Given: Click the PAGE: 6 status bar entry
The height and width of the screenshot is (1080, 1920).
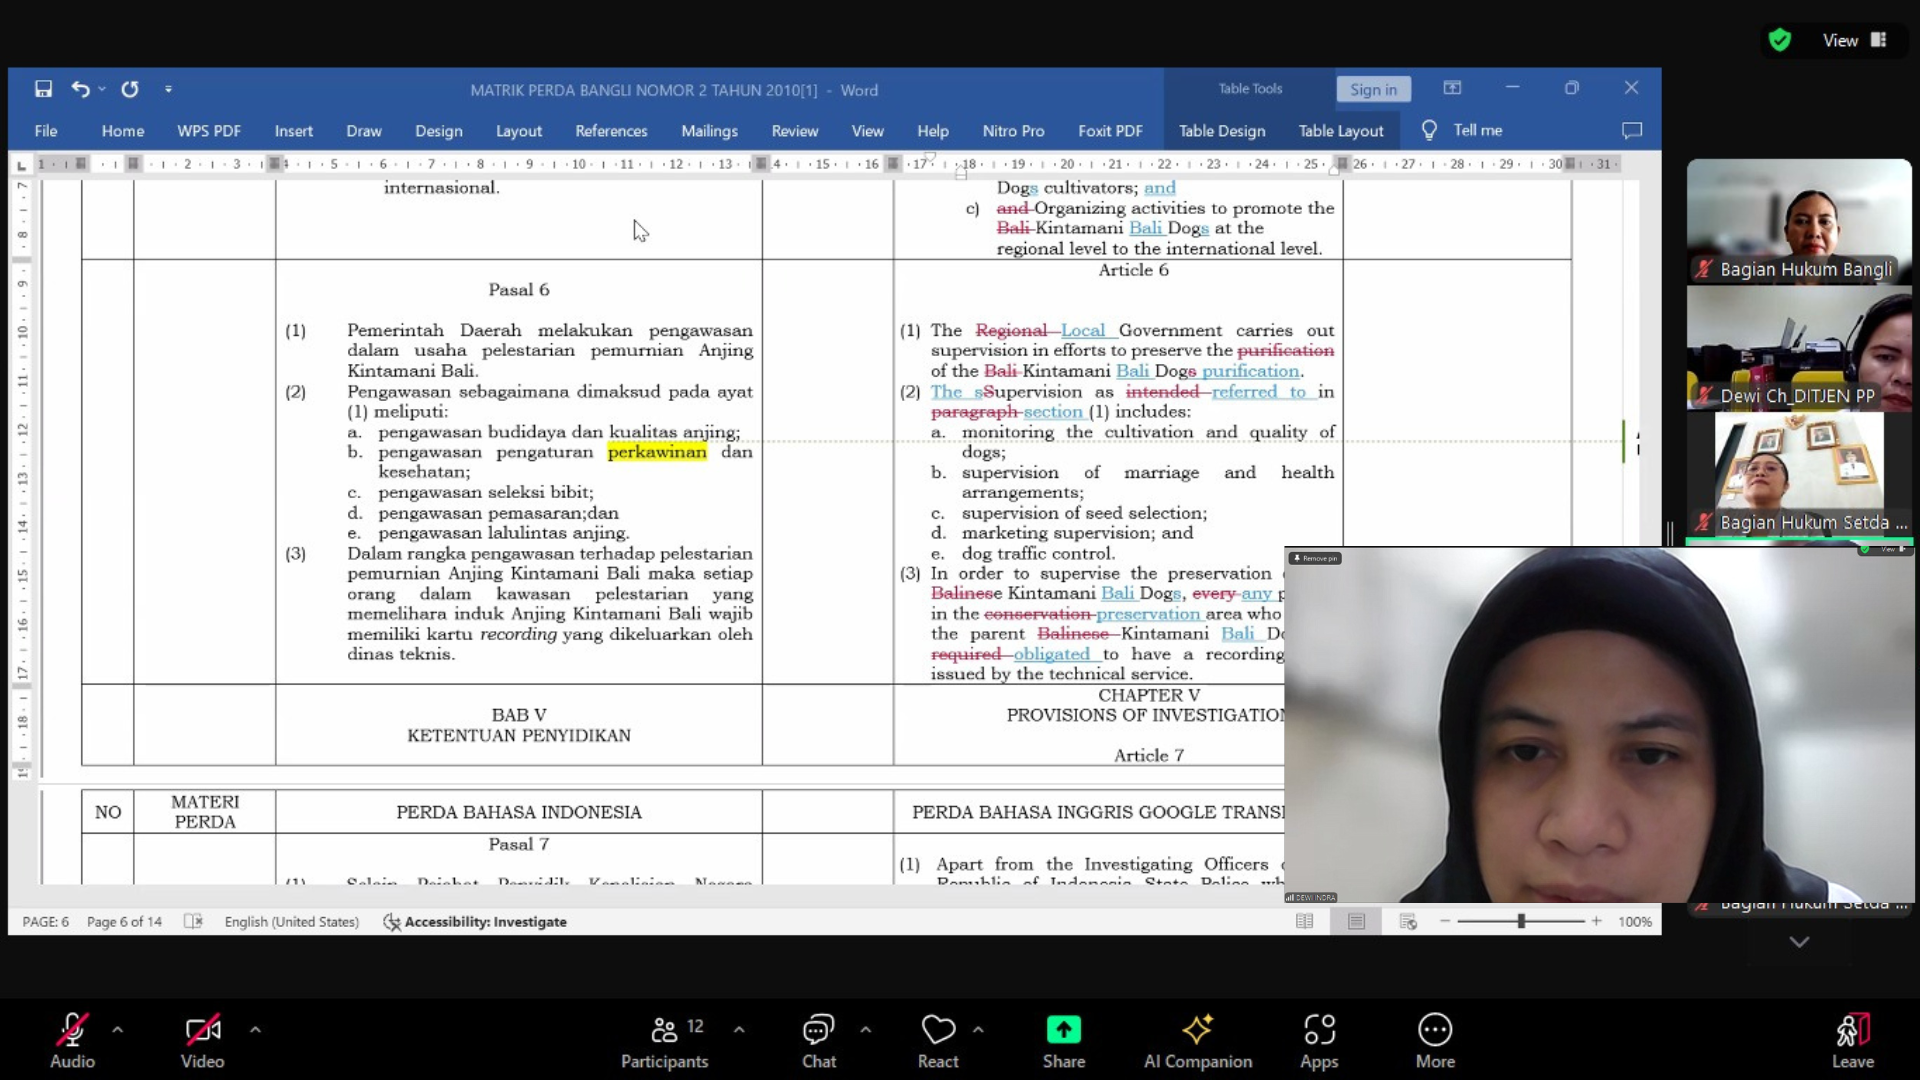Looking at the screenshot, I should point(46,922).
